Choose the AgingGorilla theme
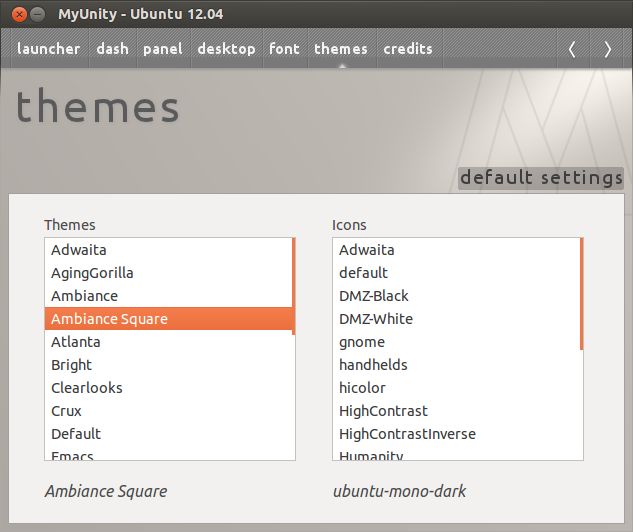Screen dimensions: 633x532 pos(168,273)
